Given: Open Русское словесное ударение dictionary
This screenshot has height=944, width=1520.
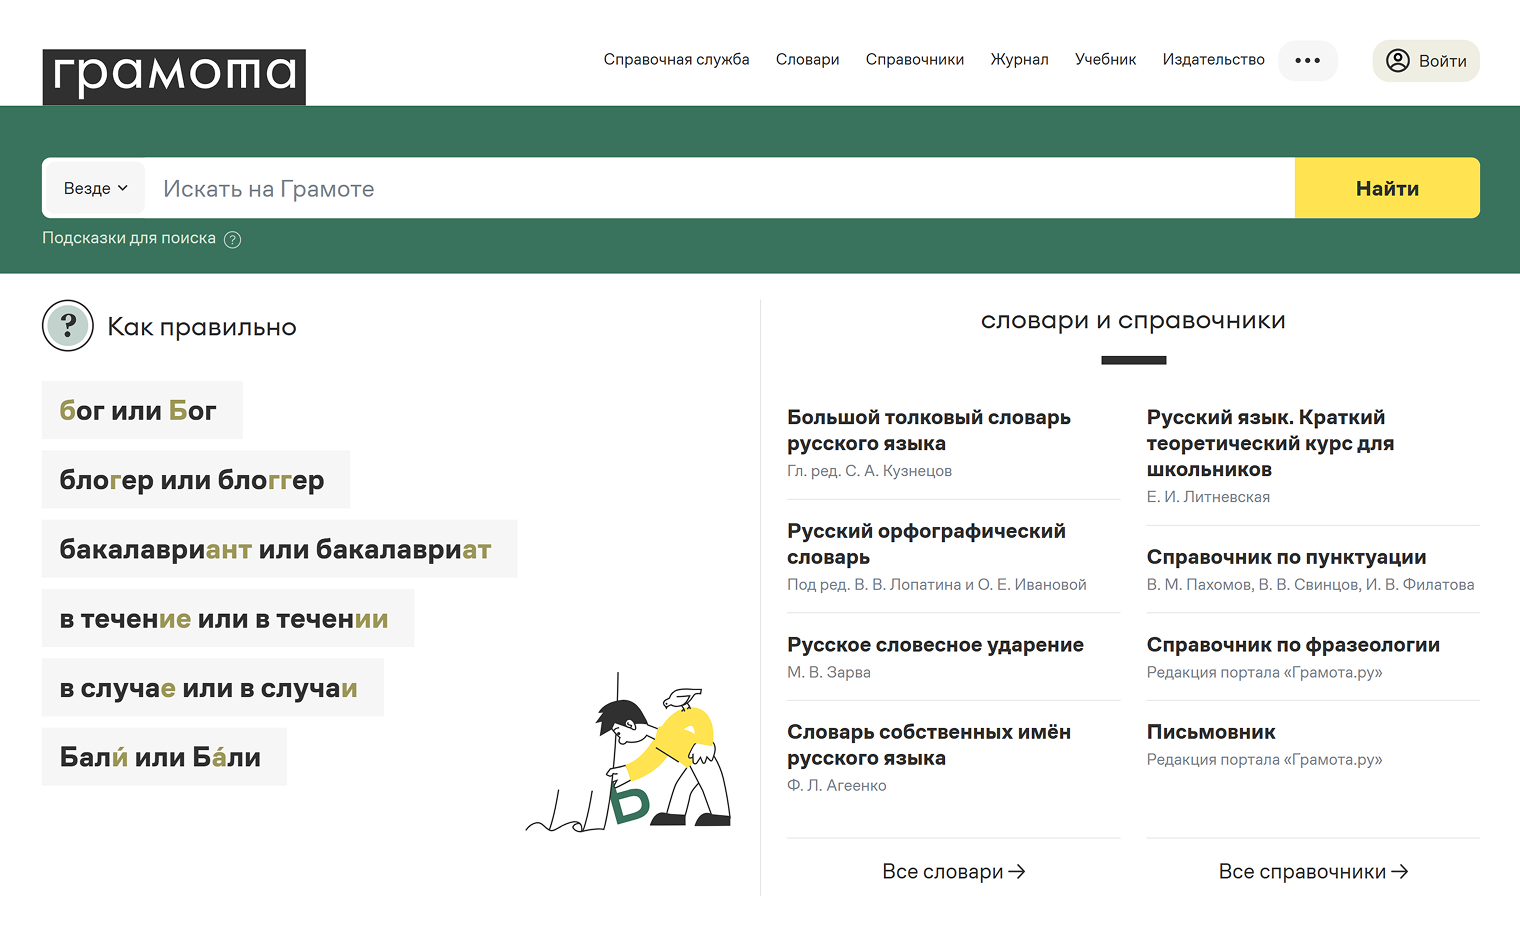Looking at the screenshot, I should tap(935, 645).
